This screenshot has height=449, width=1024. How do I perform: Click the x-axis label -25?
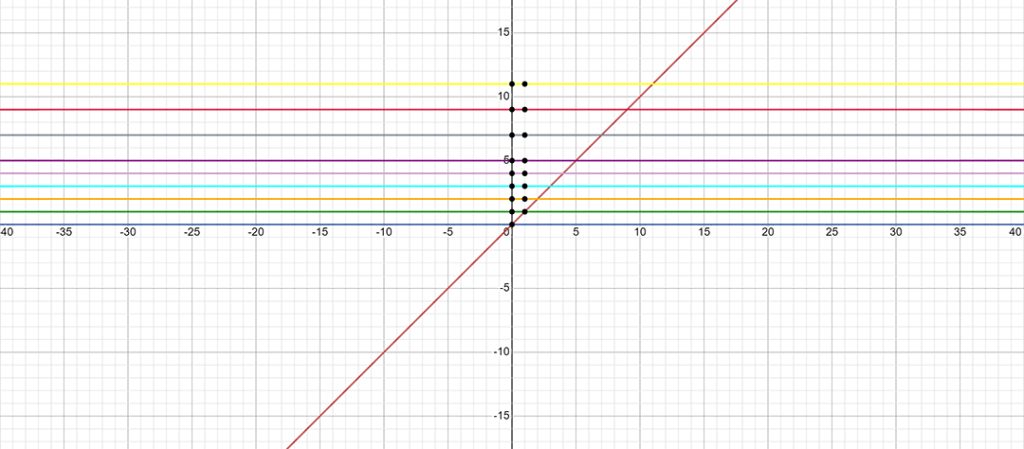pyautogui.click(x=191, y=232)
